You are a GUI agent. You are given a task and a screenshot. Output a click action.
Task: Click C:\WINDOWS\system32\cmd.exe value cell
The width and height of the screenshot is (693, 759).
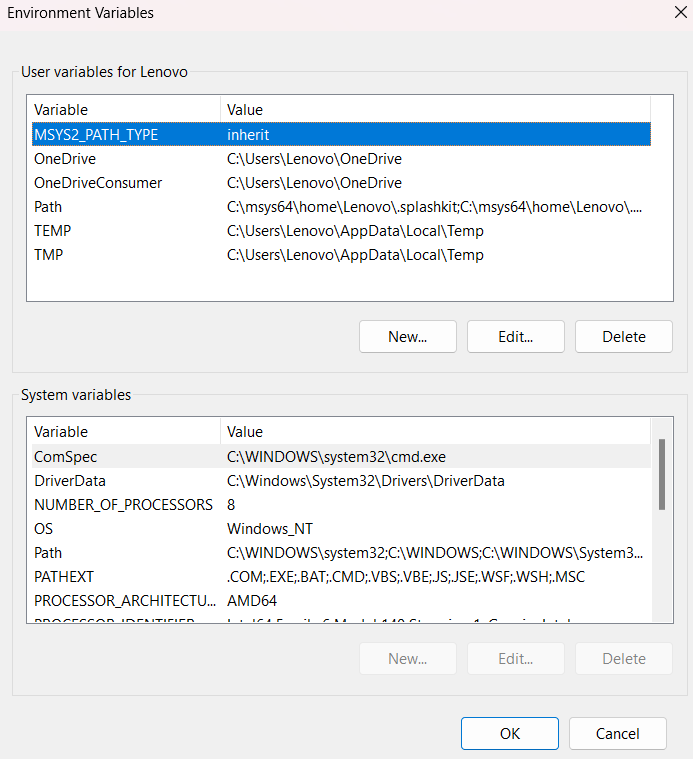pyautogui.click(x=336, y=456)
